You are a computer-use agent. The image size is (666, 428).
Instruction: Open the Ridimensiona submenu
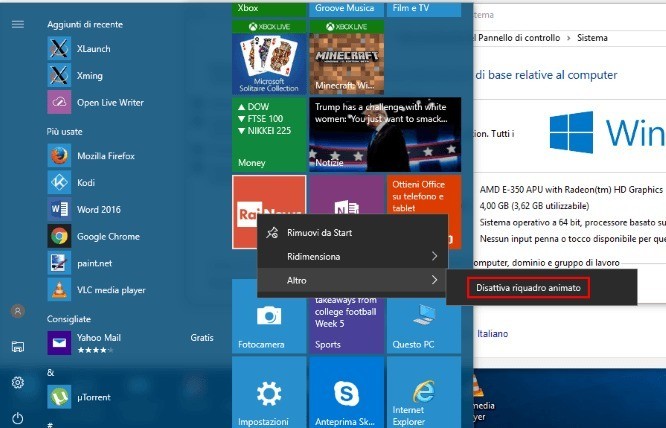(x=353, y=256)
